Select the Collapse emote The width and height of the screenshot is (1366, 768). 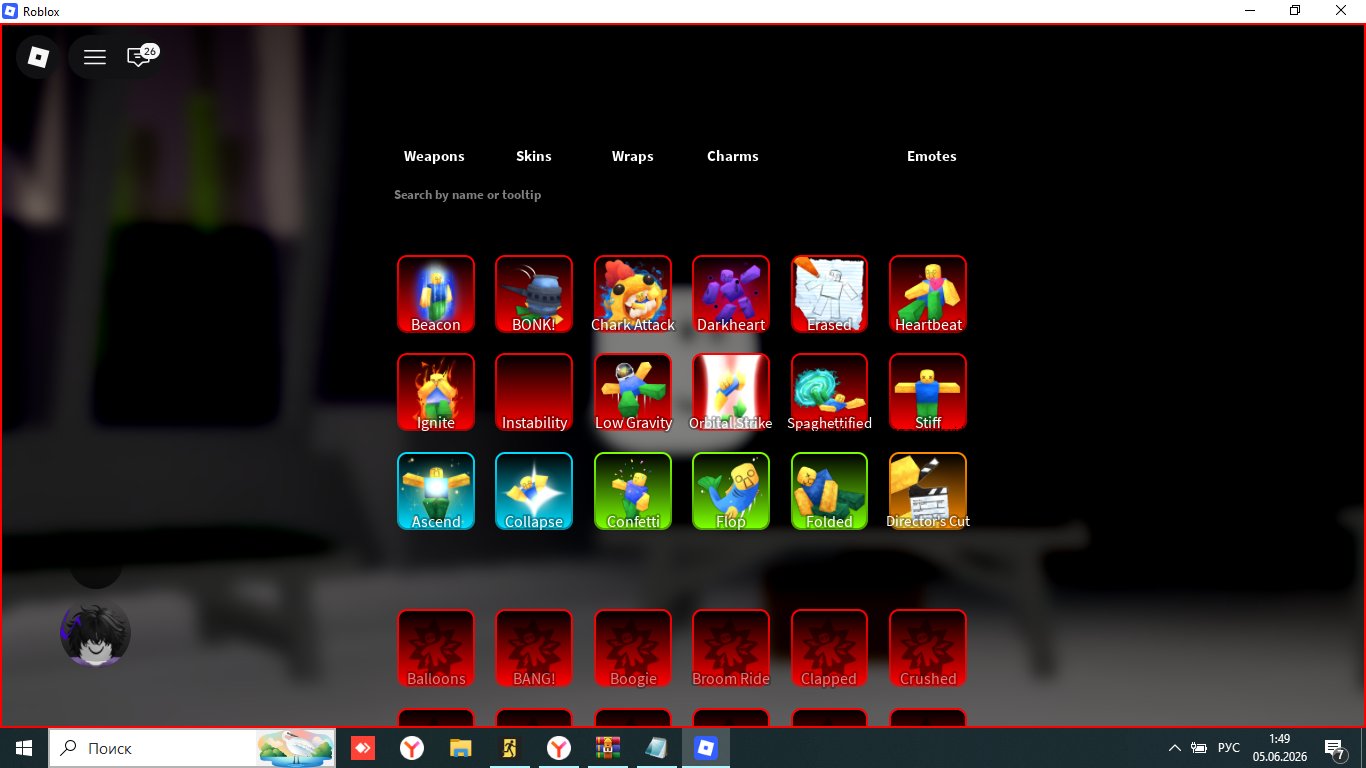coord(534,491)
